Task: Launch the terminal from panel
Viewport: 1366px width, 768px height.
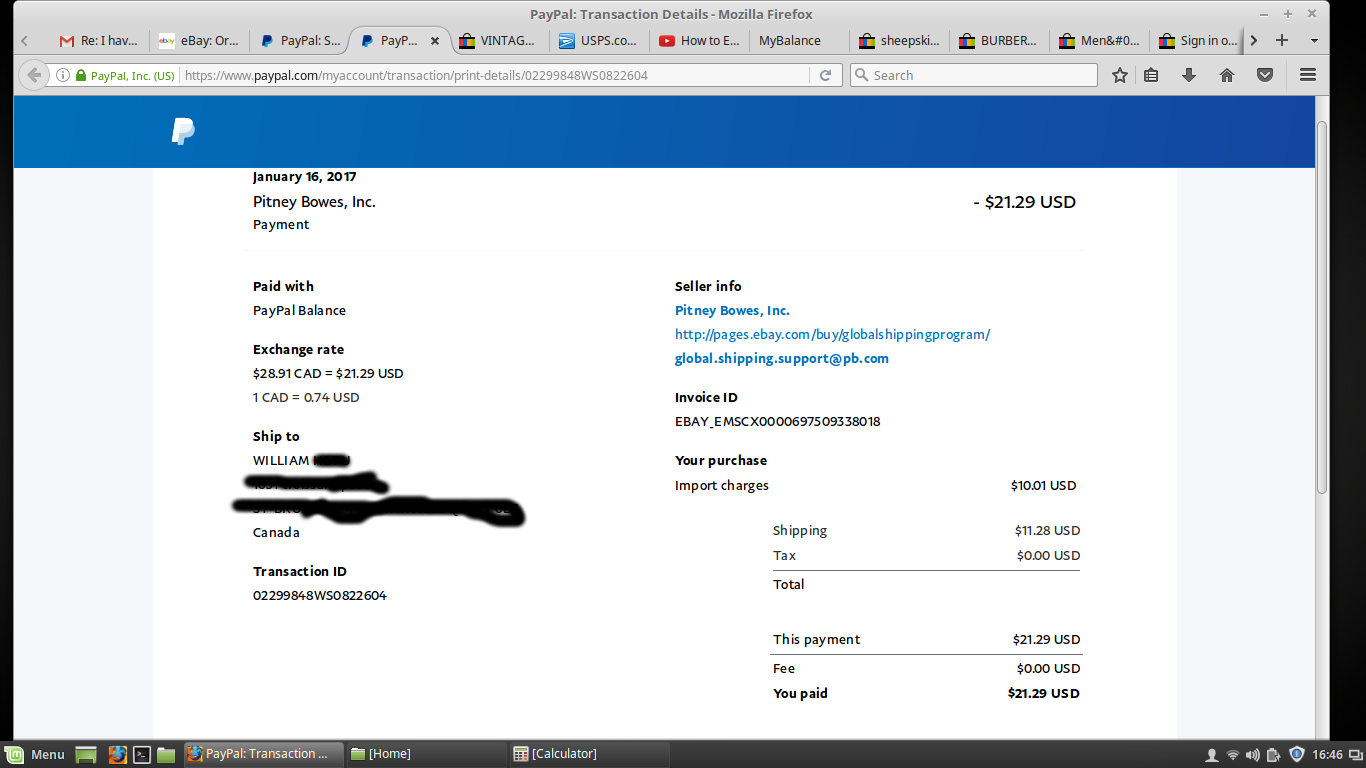Action: click(x=142, y=754)
